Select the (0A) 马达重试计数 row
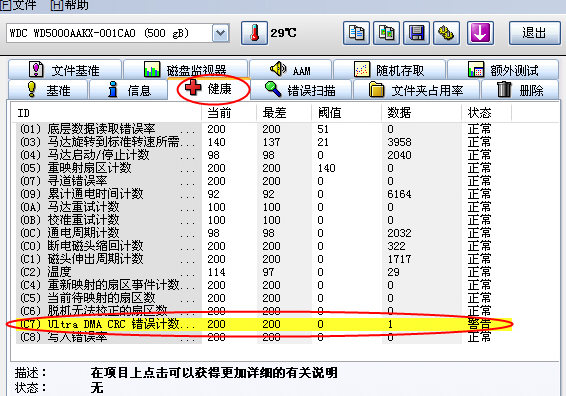This screenshot has height=396, width=566. pyautogui.click(x=264, y=207)
